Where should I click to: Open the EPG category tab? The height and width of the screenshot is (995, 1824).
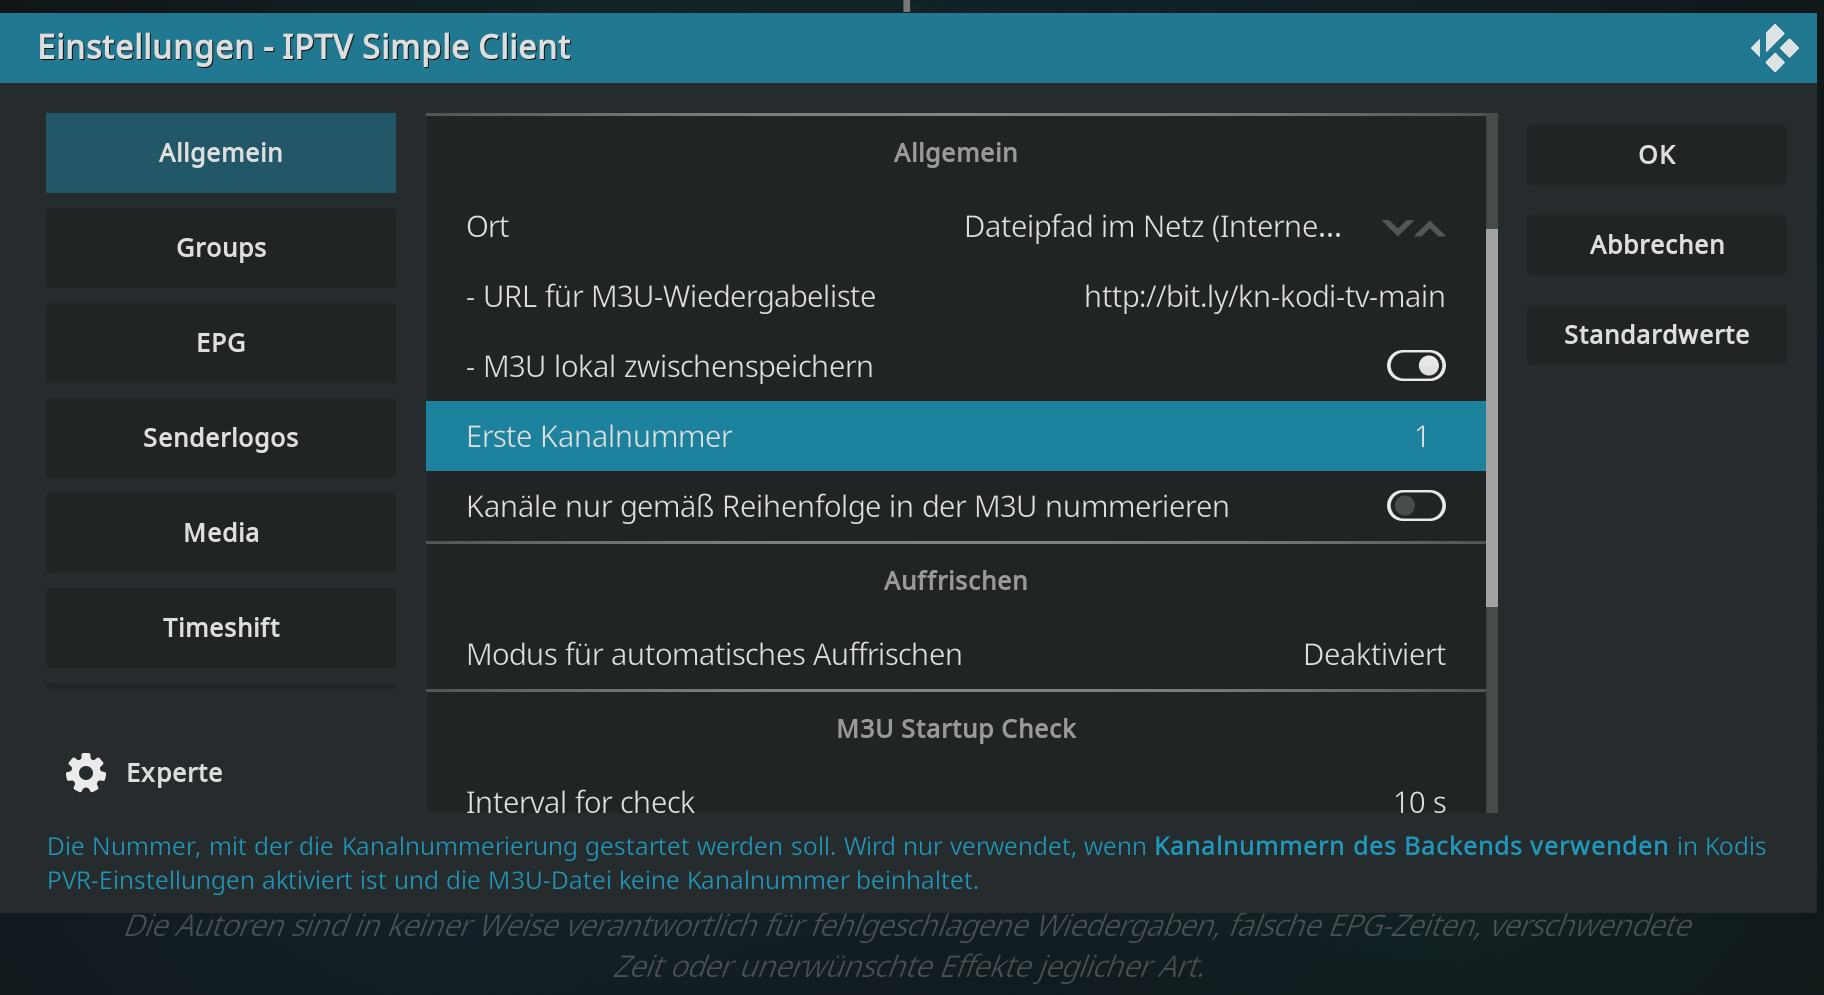[221, 343]
